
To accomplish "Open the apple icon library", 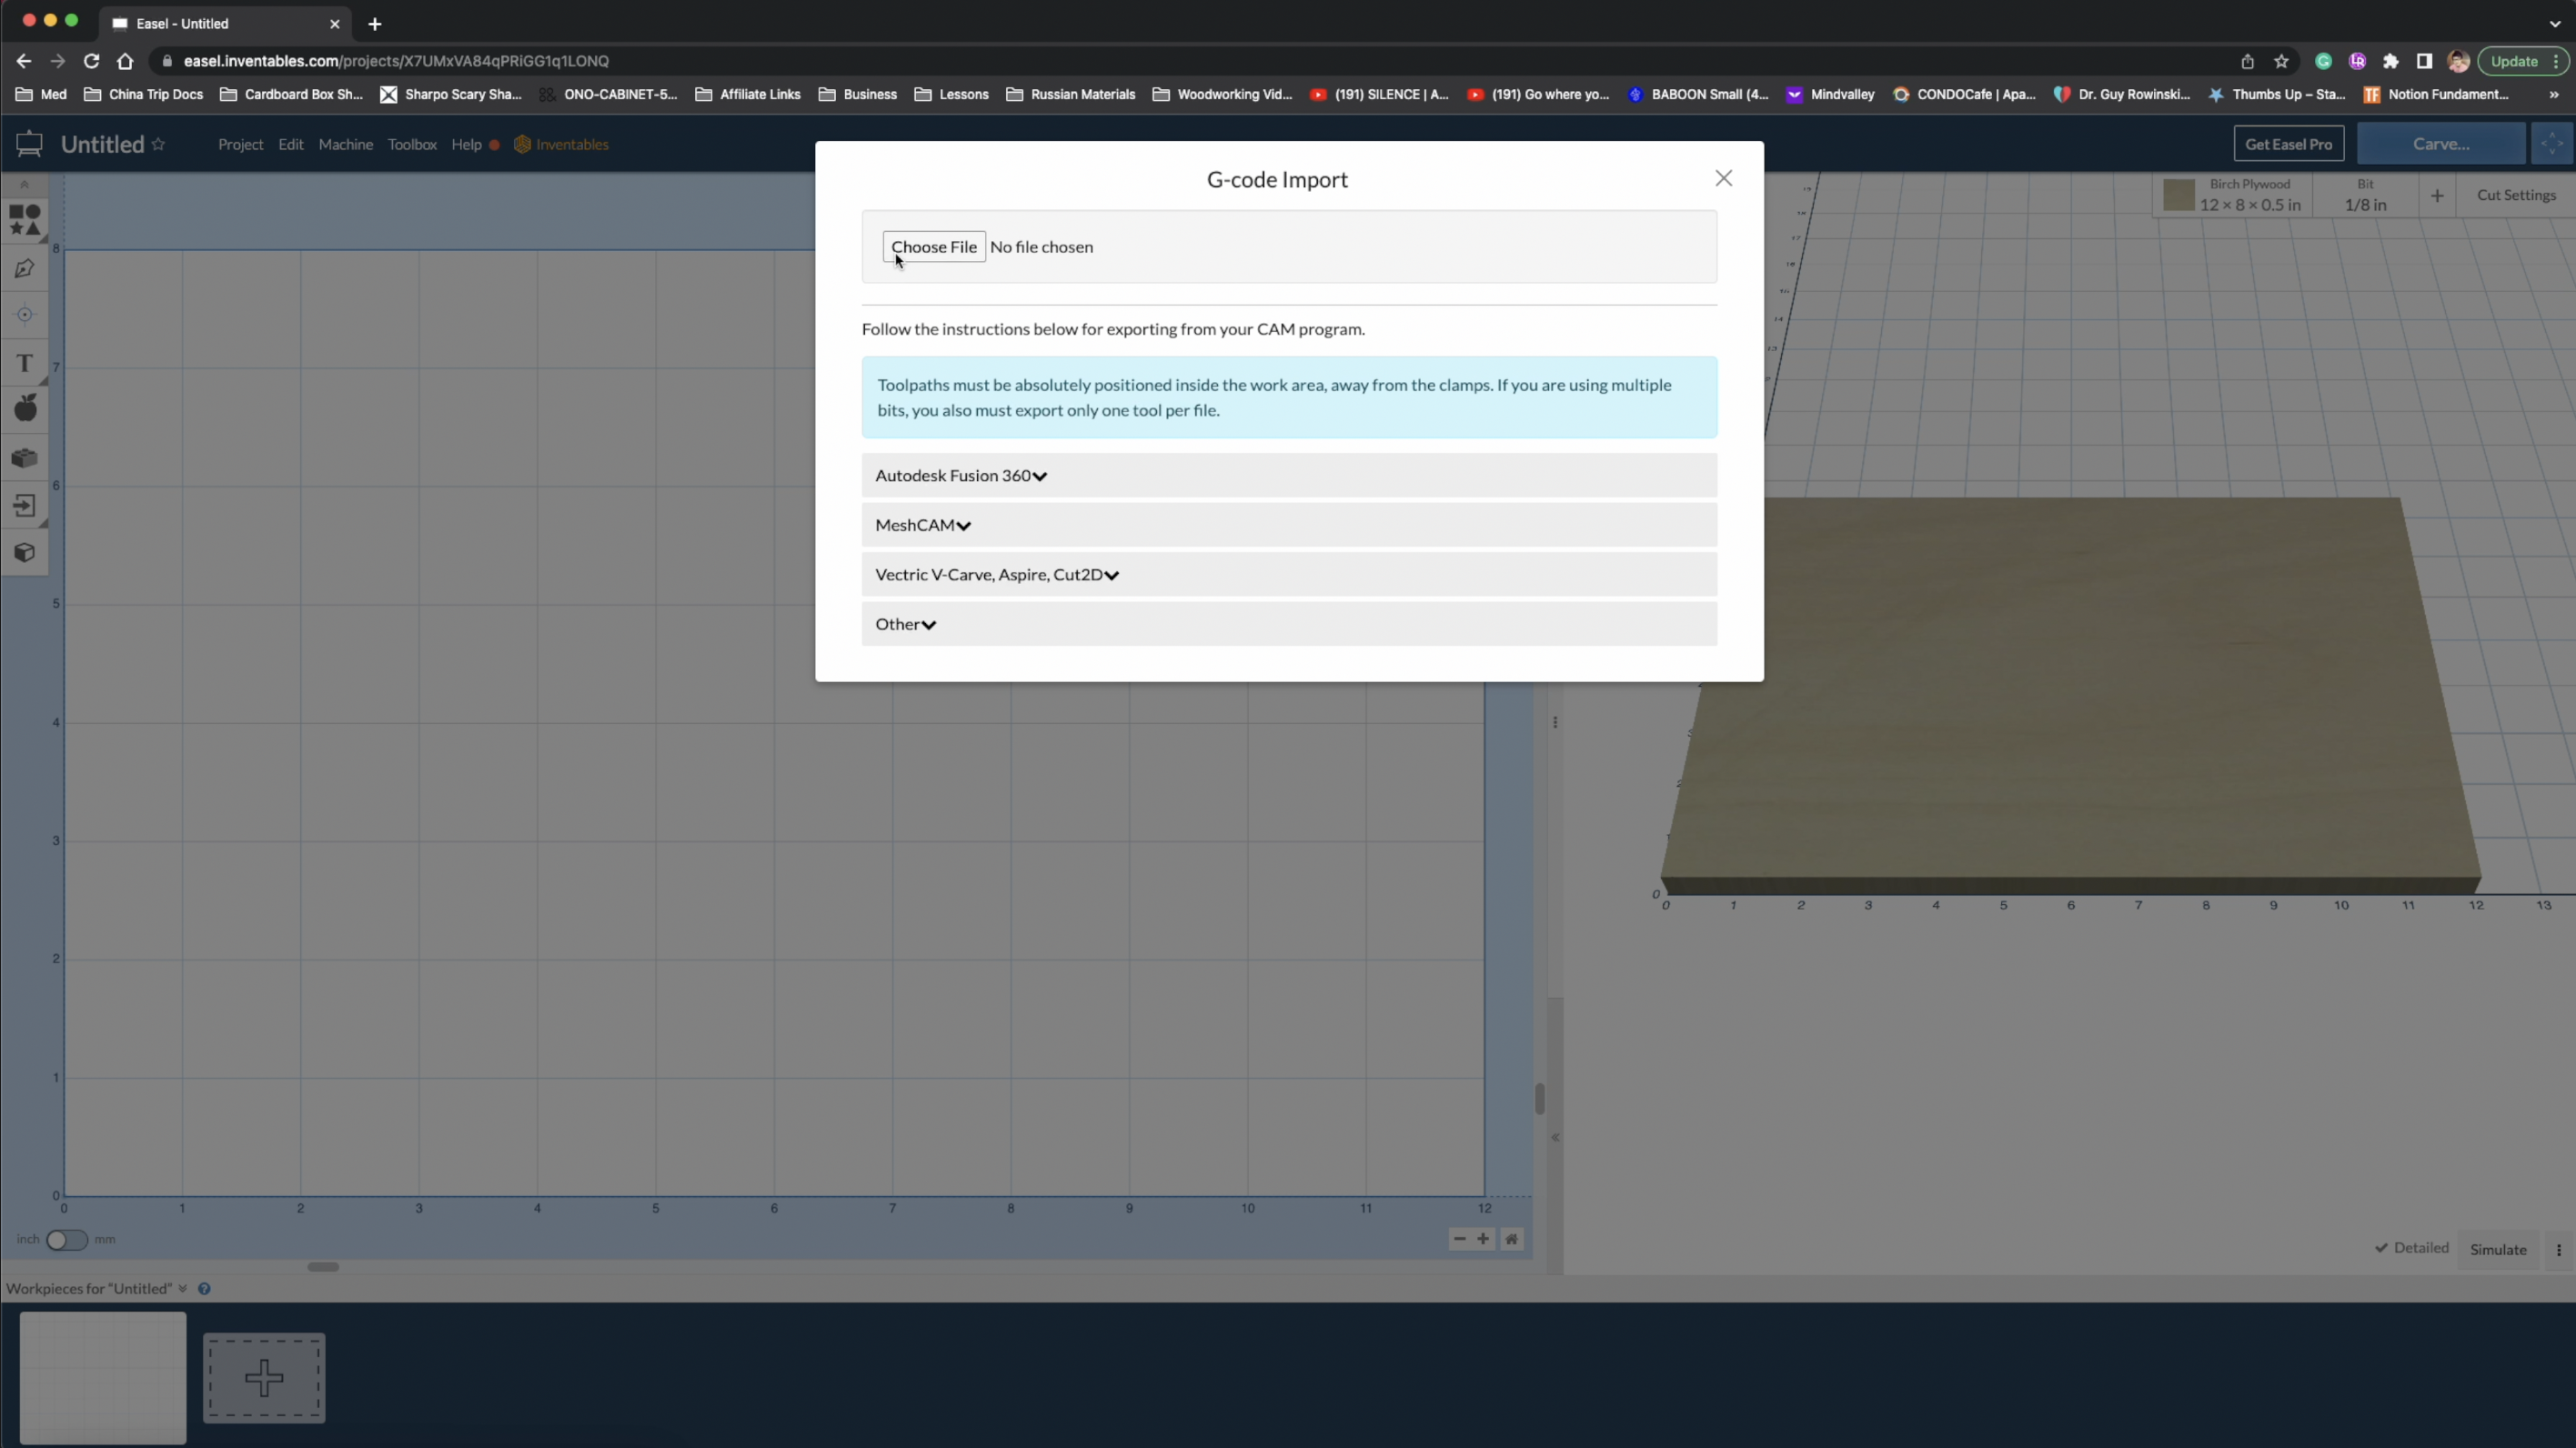I will pyautogui.click(x=25, y=408).
